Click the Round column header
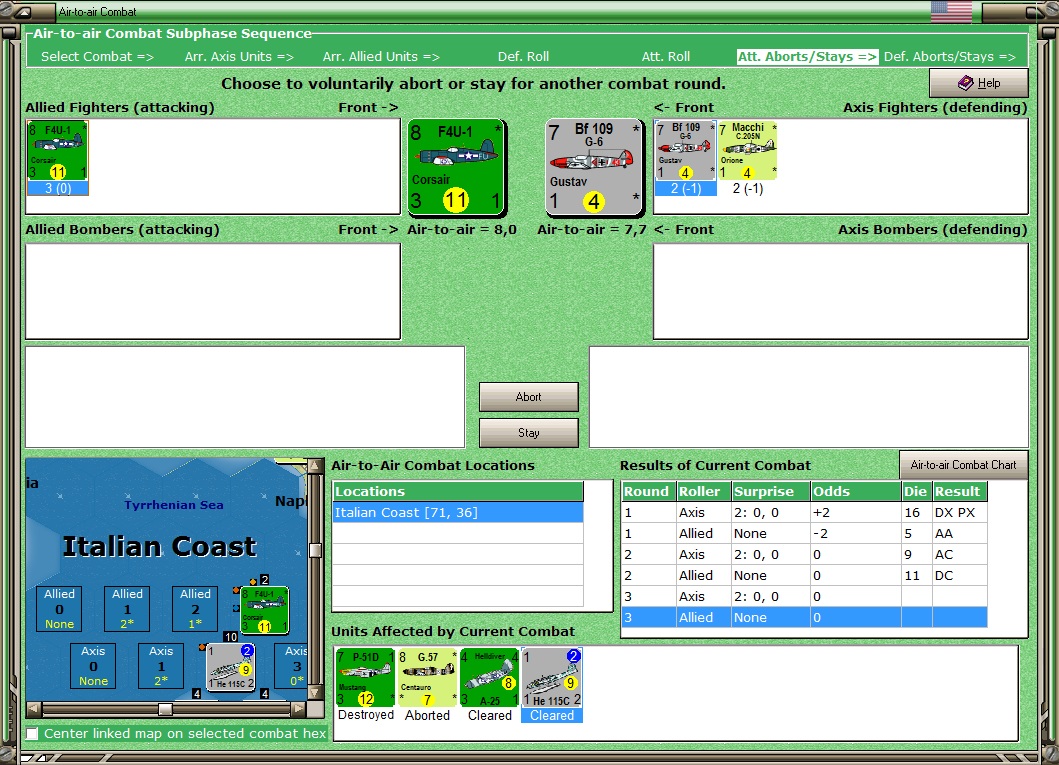 (648, 492)
